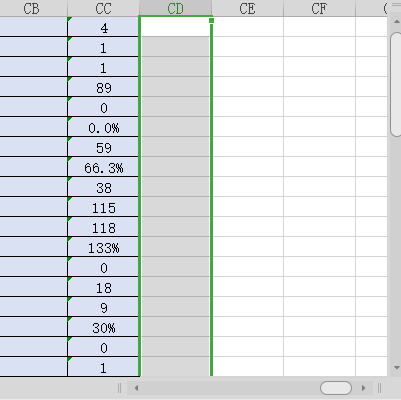Click the horizontal scrollbar thumb

pyautogui.click(x=336, y=388)
